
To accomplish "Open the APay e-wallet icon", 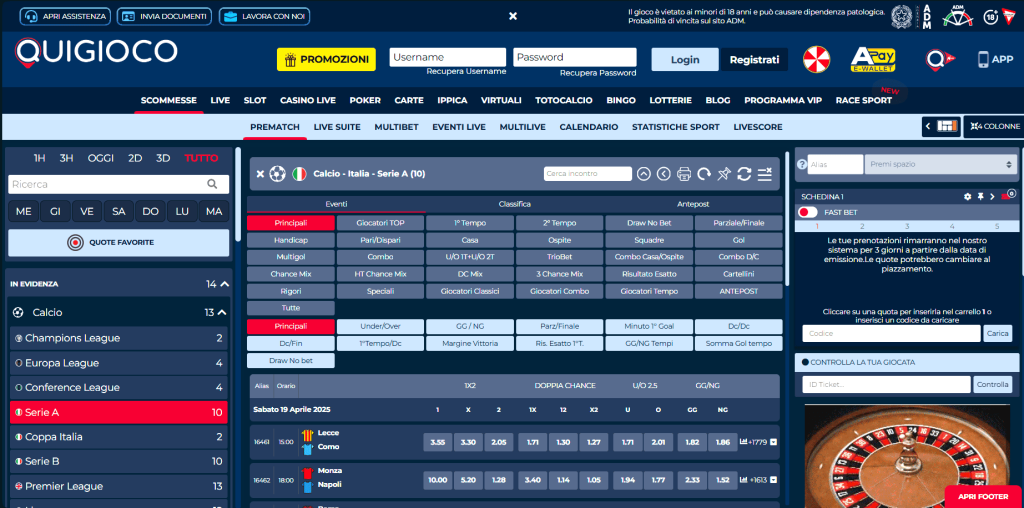I will click(x=873, y=59).
